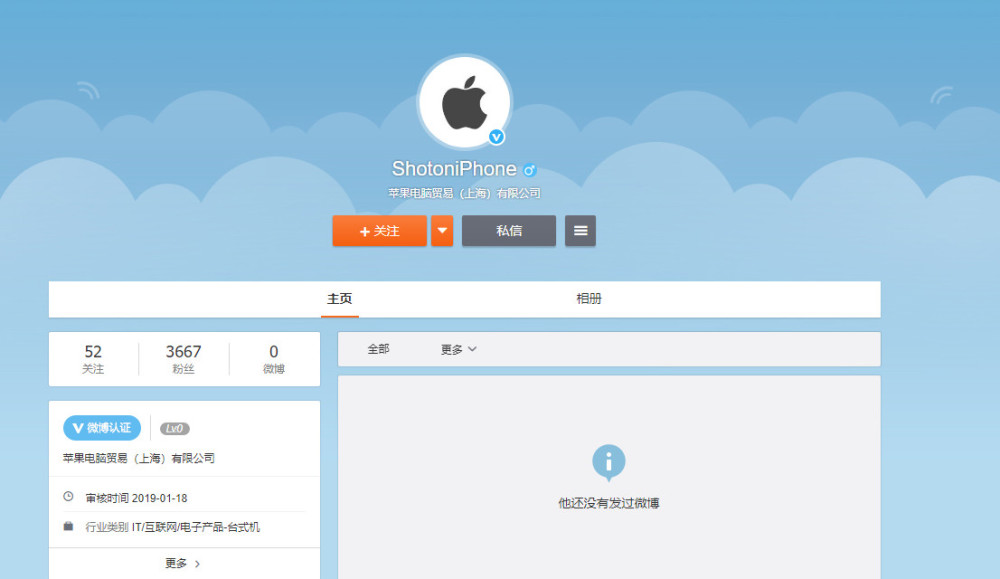Screen dimensions: 1000x579
Task: Open the Apple logo profile avatar
Action: tap(464, 102)
